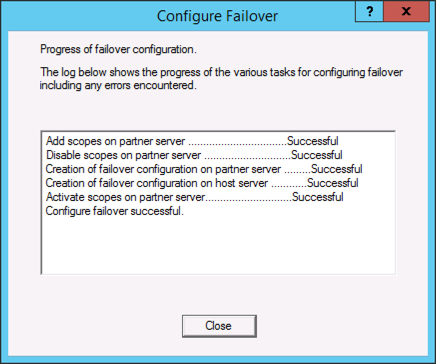Click 'Successful' status beside Add scopes entry
This screenshot has height=364, width=436.
(313, 141)
